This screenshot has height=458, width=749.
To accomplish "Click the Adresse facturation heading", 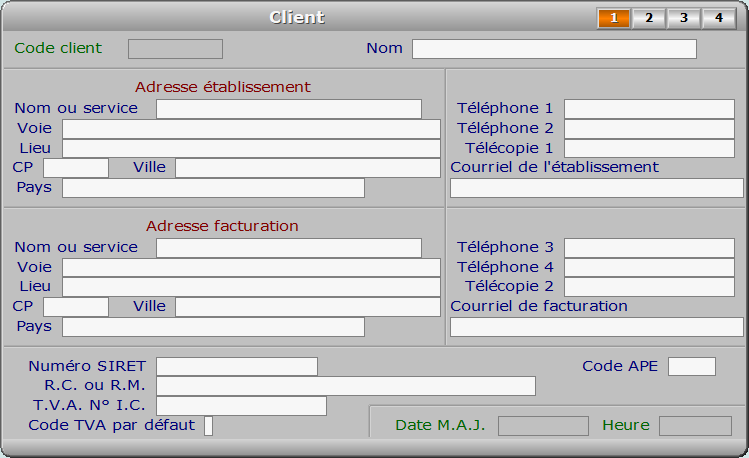I will [x=222, y=226].
